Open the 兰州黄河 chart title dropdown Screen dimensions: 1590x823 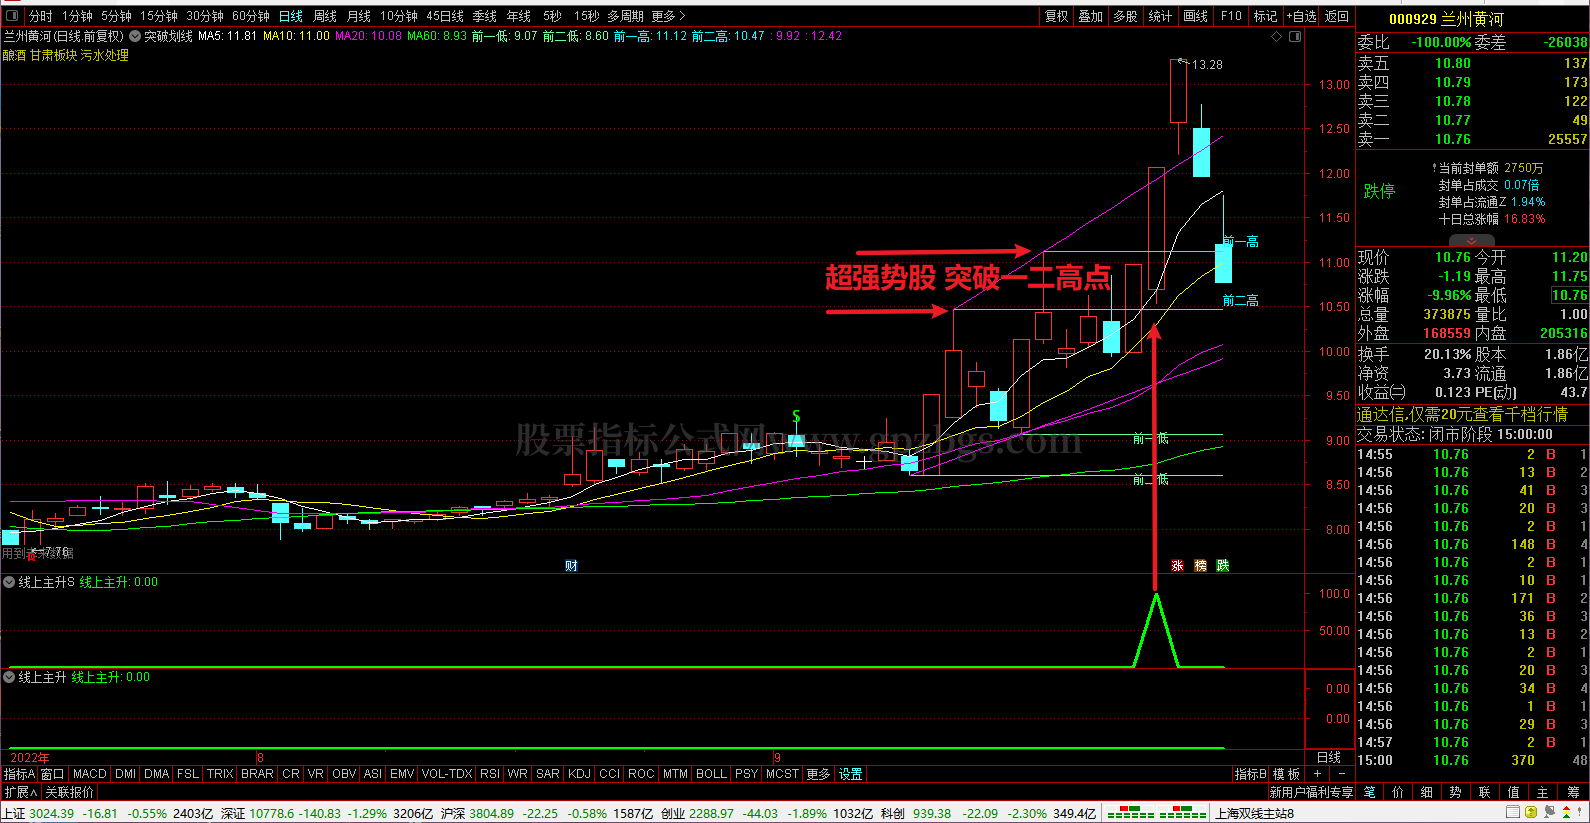(64, 36)
